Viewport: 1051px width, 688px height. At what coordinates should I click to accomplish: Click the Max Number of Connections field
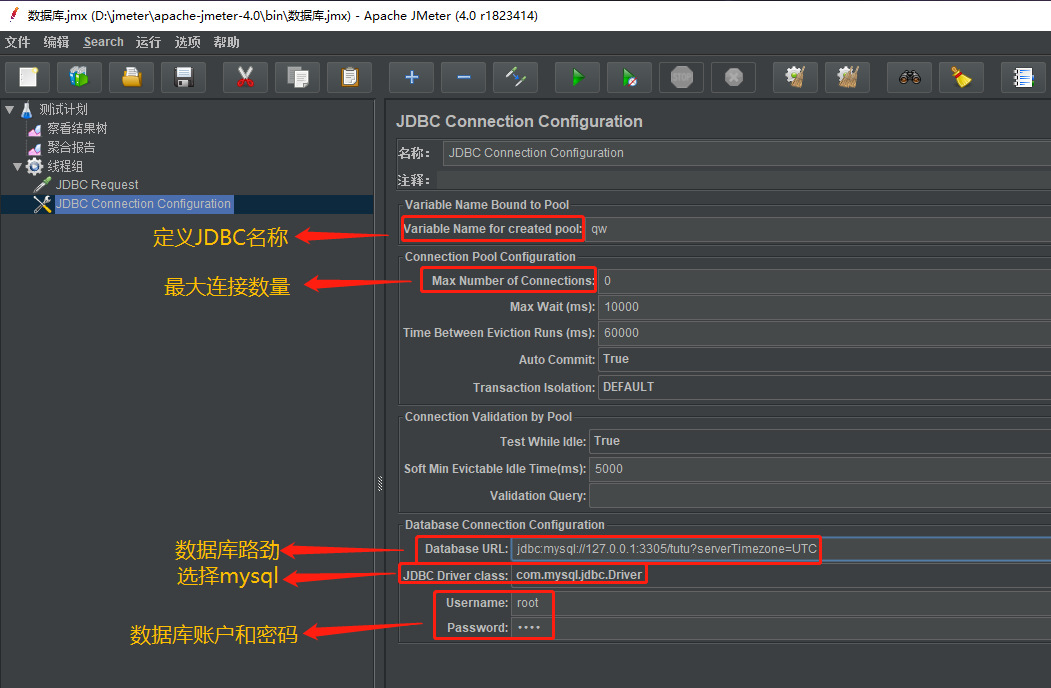point(824,280)
